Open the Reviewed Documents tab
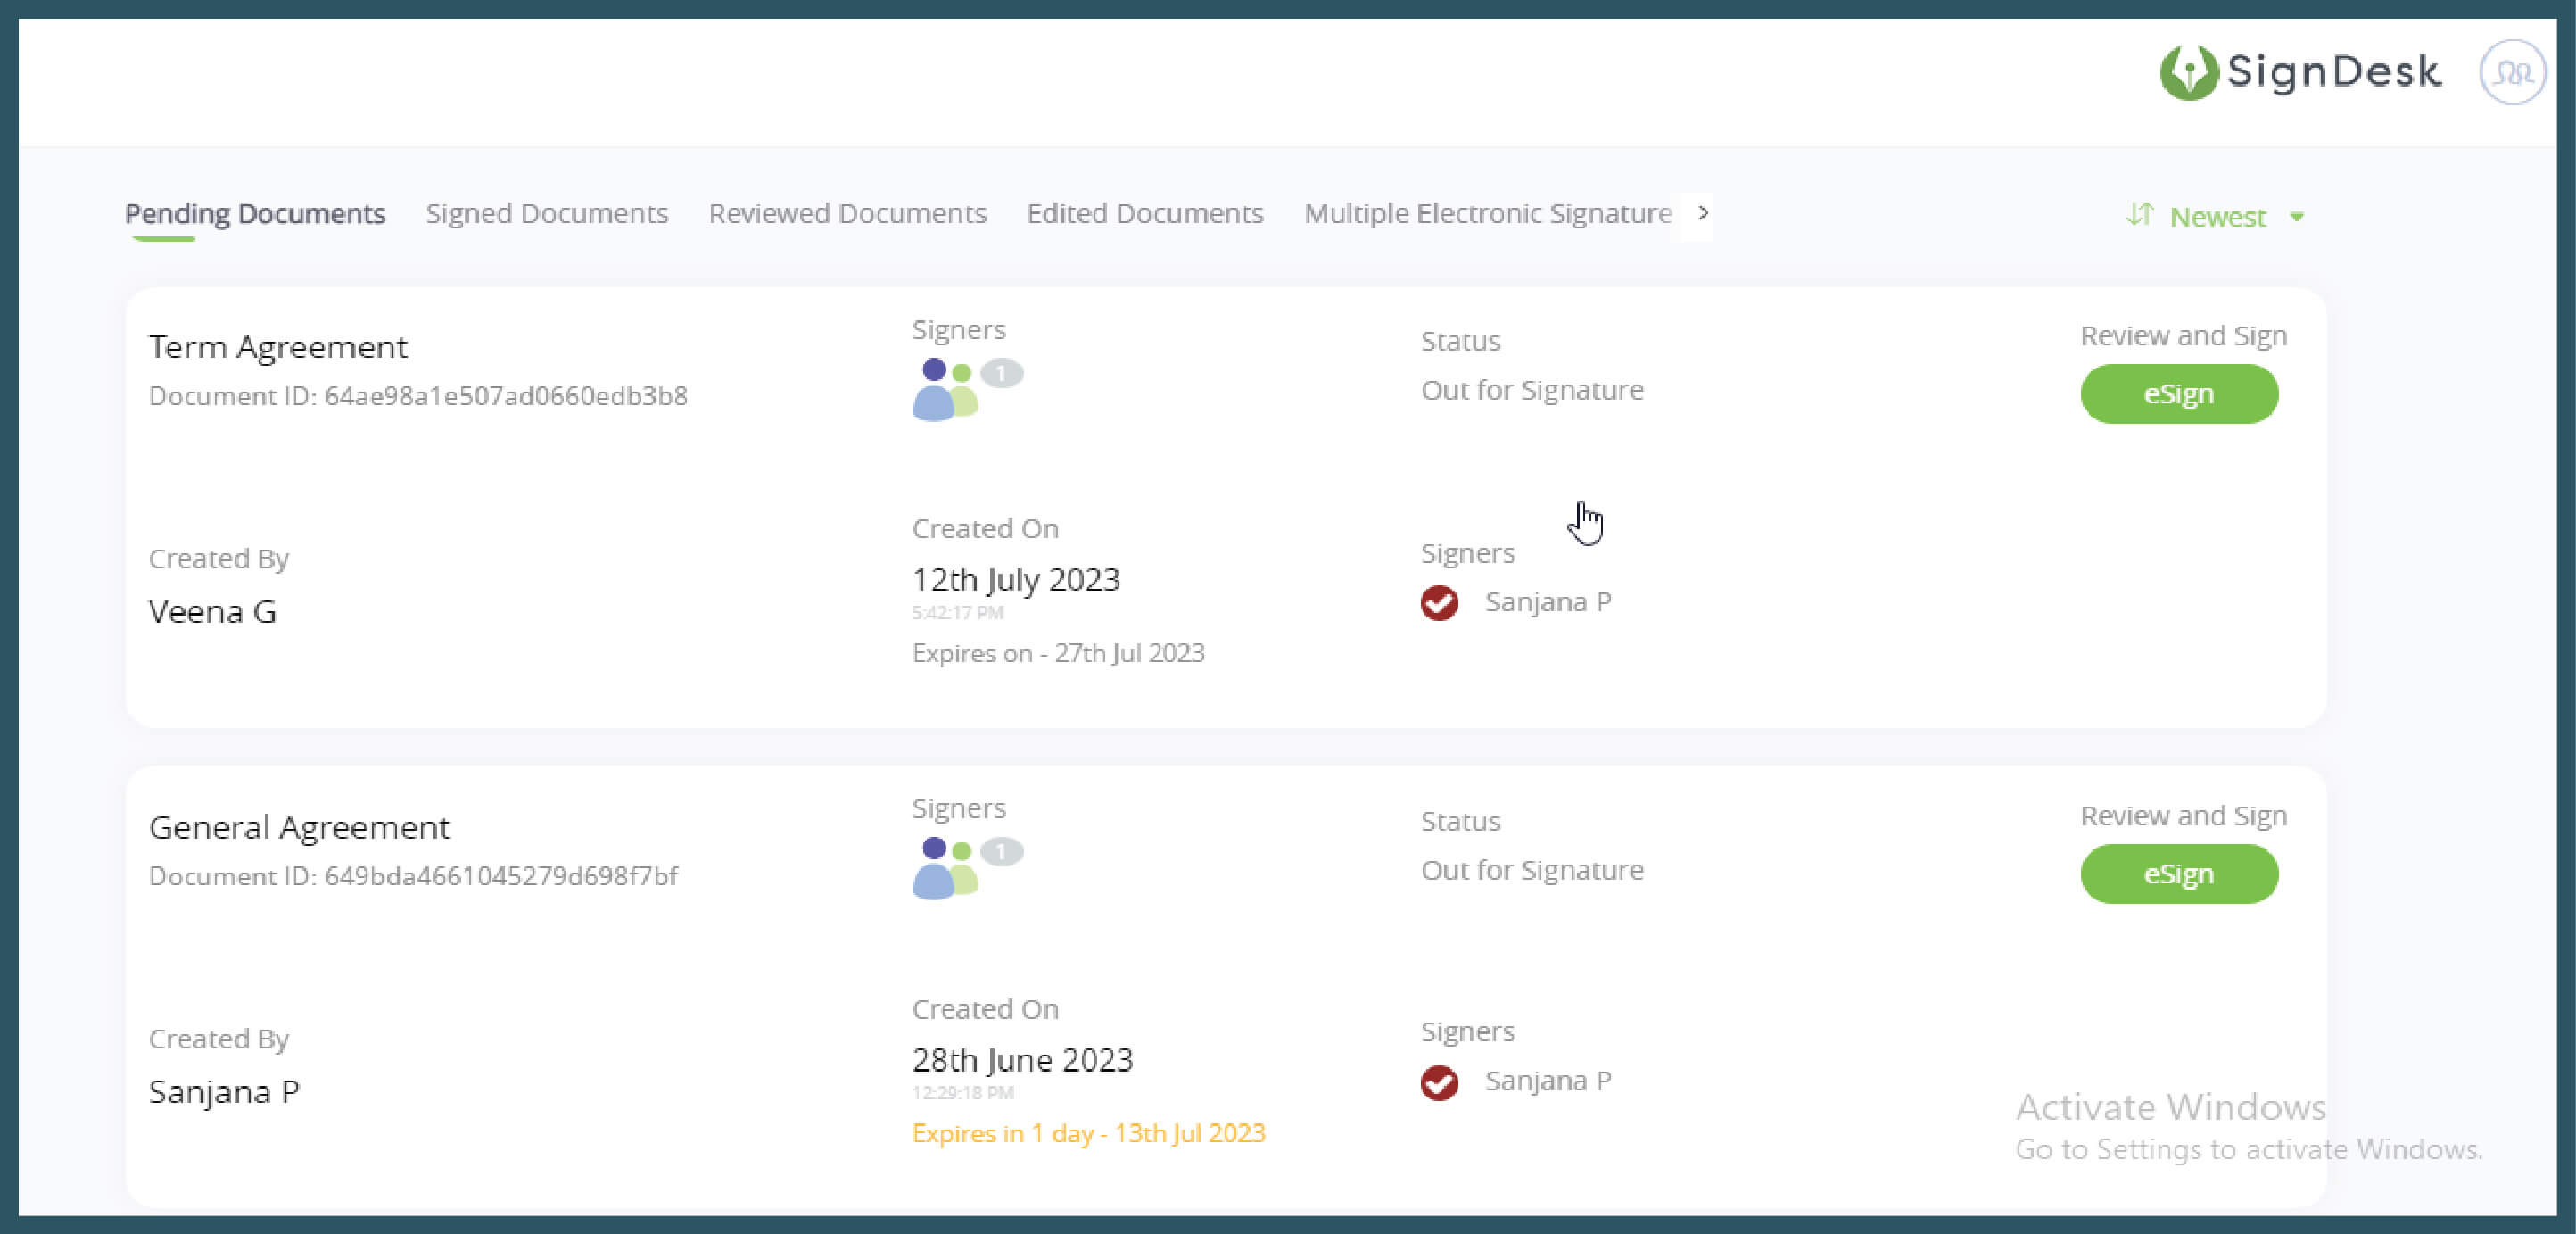 tap(847, 214)
